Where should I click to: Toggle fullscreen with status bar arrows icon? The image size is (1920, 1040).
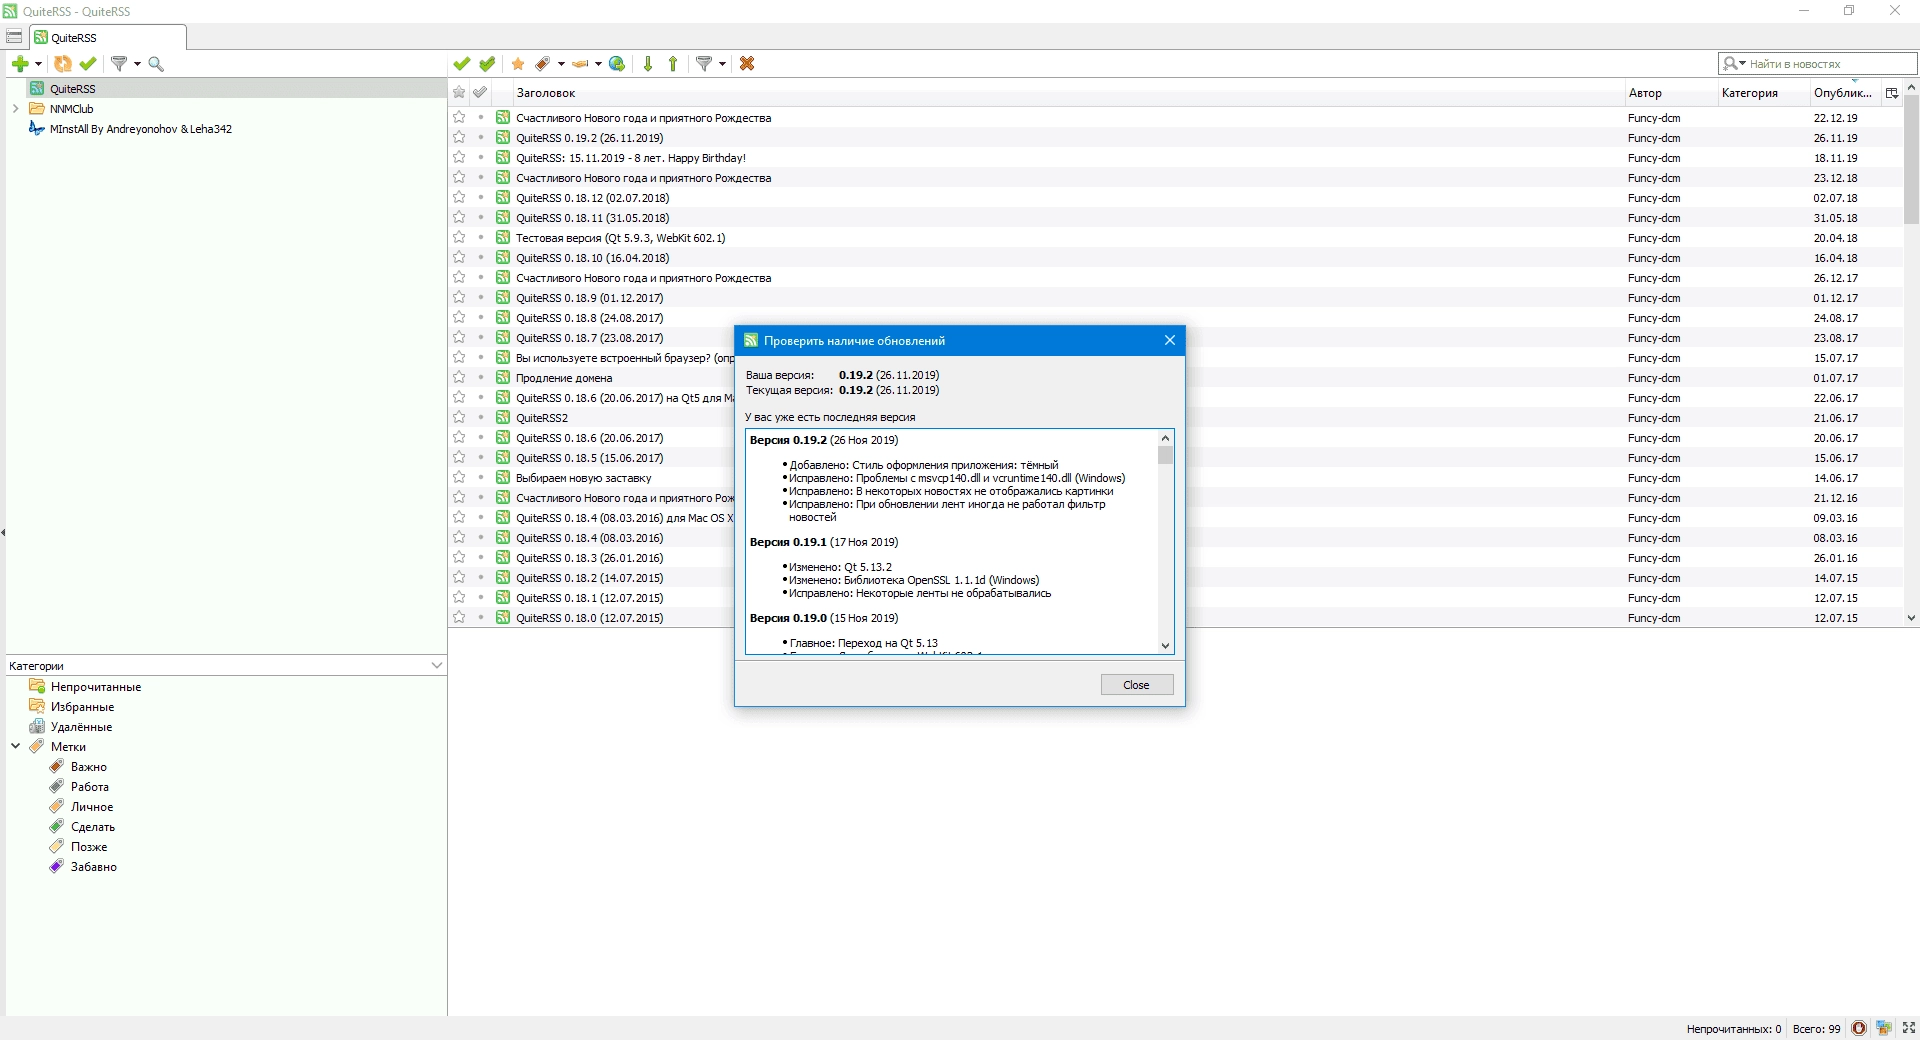point(1908,1028)
